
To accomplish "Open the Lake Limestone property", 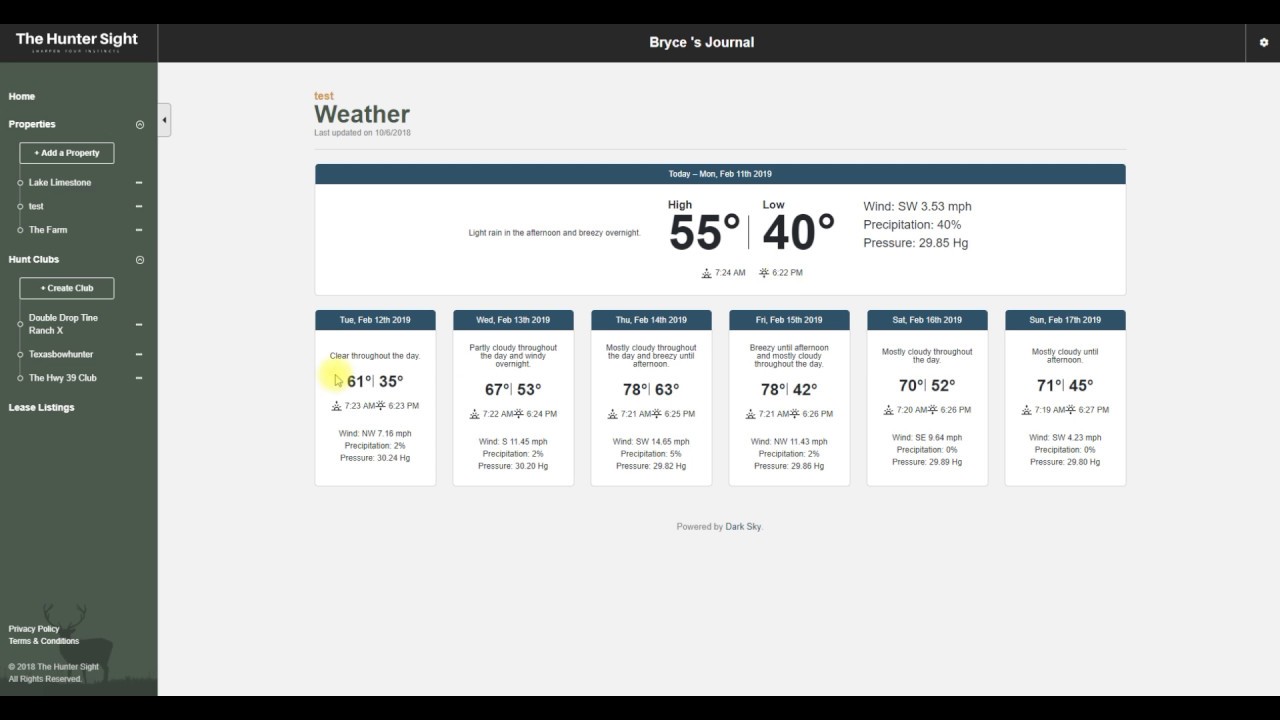I will [x=60, y=183].
